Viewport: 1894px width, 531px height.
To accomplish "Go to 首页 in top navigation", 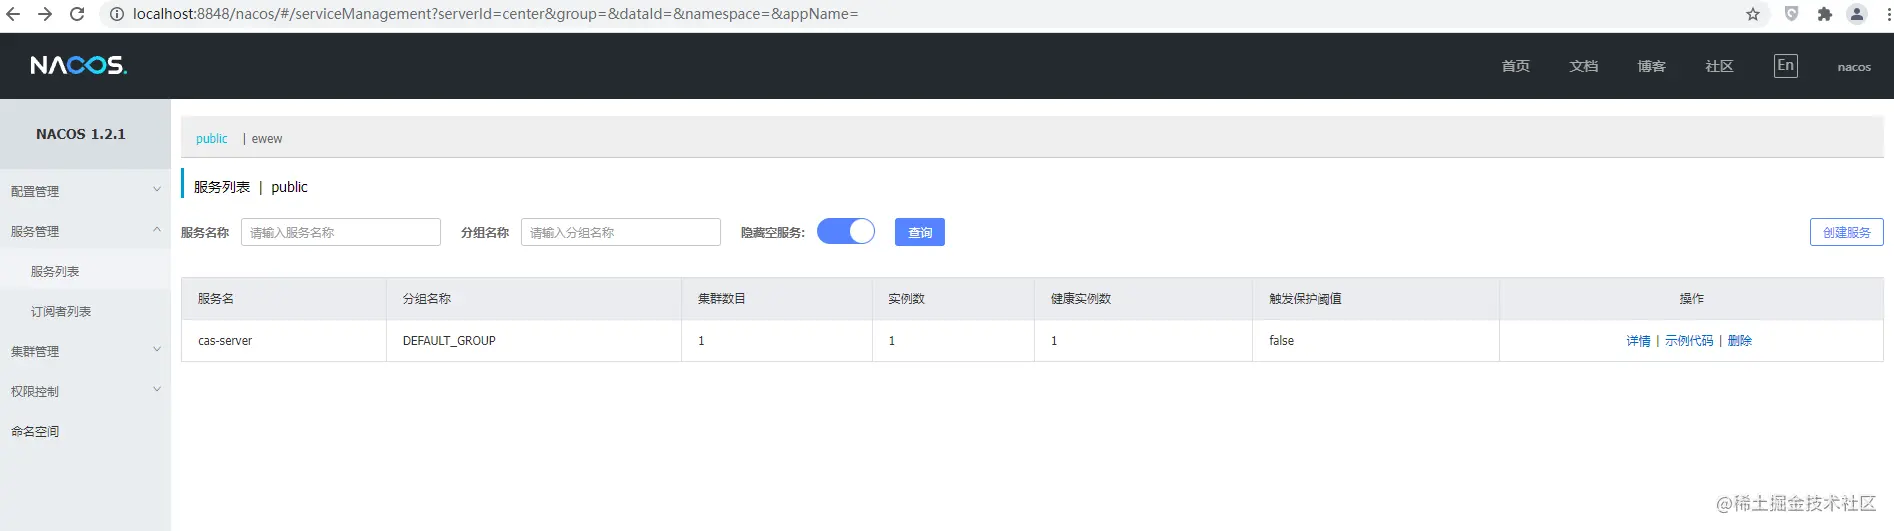I will [x=1515, y=66].
